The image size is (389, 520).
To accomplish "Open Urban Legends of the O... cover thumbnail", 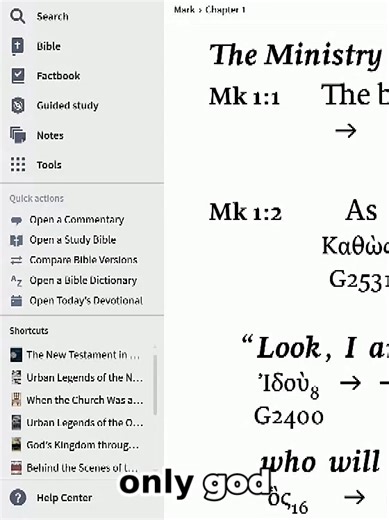I will tap(16, 422).
